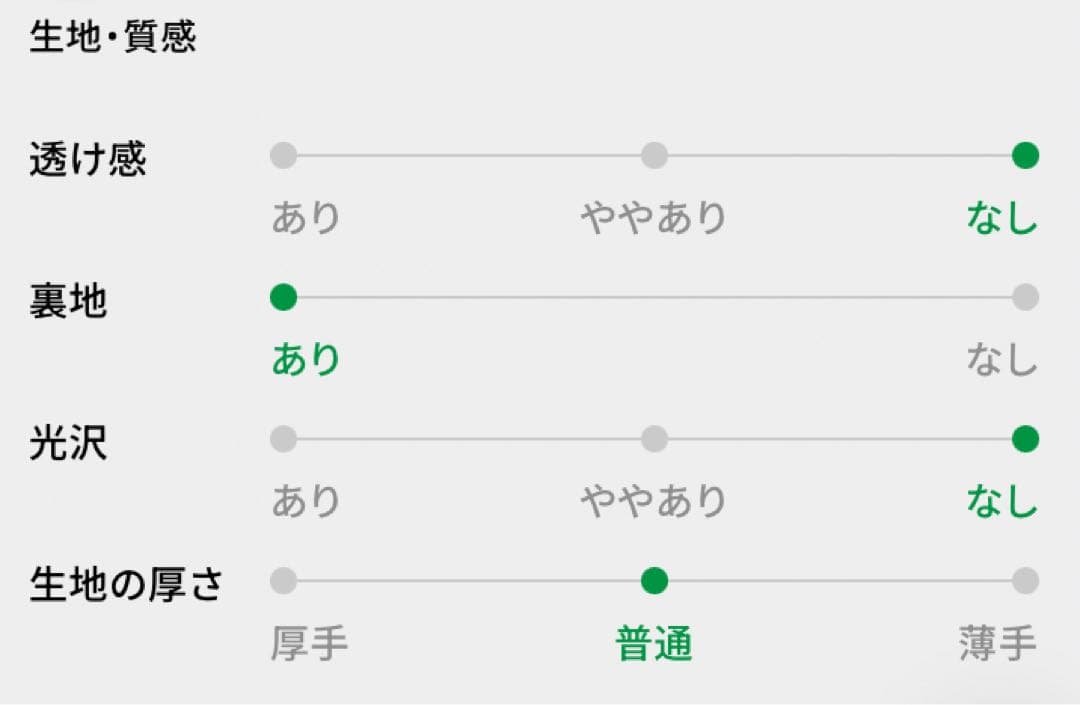1080x705 pixels.
Task: Click the 生地の厚さ row label
Action: (x=126, y=585)
